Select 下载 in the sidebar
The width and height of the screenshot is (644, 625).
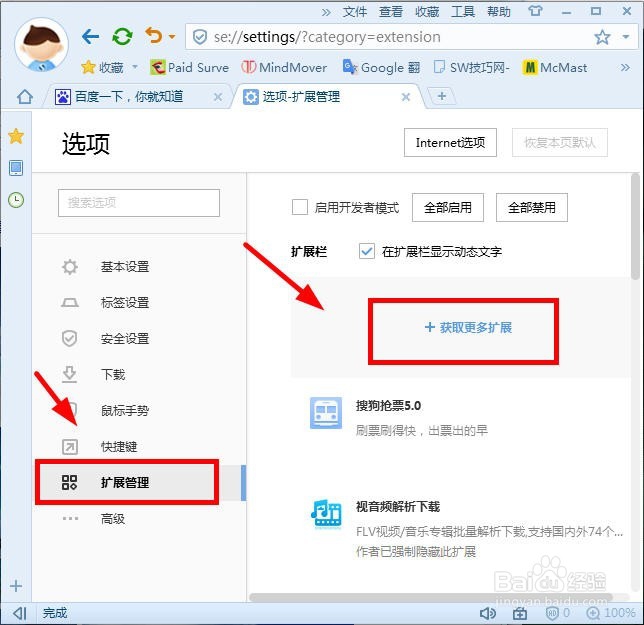tap(113, 375)
